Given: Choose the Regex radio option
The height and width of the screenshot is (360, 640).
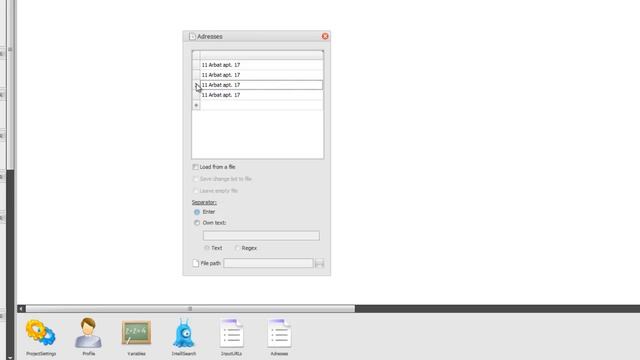Looking at the screenshot, I should [237, 248].
